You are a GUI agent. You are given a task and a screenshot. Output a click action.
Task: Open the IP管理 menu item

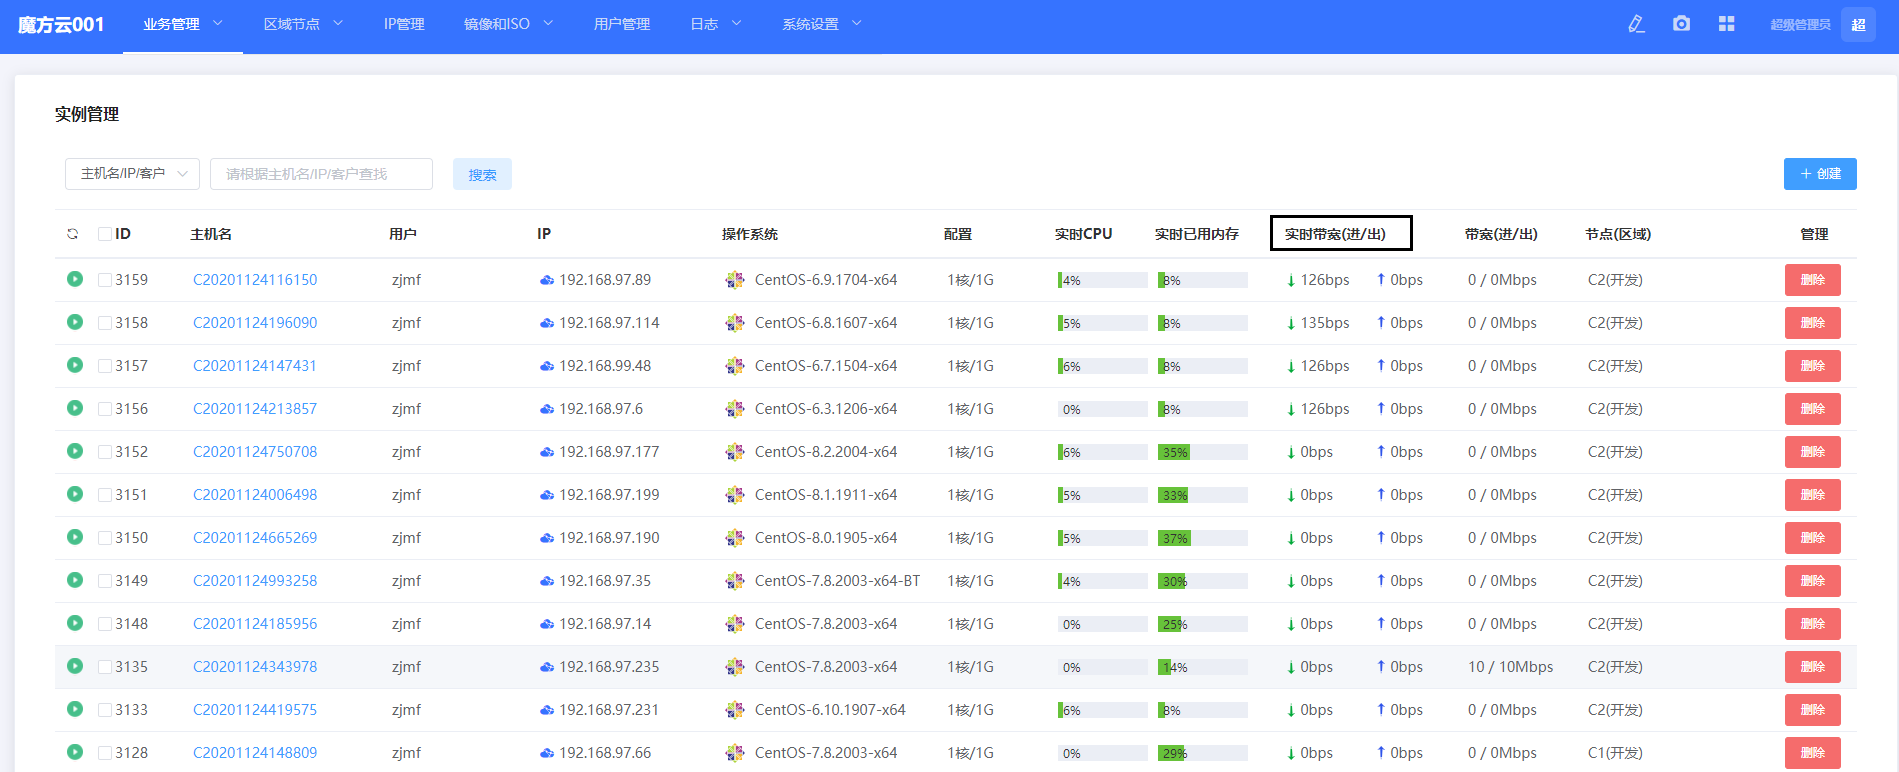404,24
